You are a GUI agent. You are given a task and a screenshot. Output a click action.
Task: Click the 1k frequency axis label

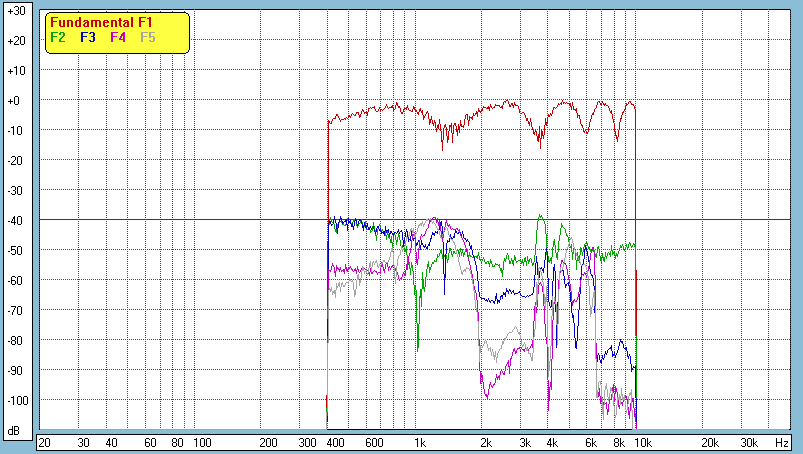(420, 442)
